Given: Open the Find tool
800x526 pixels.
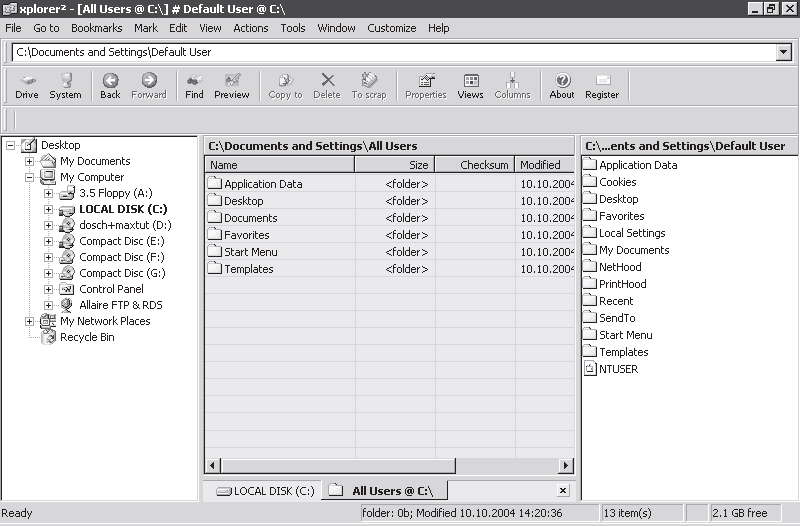Looking at the screenshot, I should pyautogui.click(x=194, y=86).
